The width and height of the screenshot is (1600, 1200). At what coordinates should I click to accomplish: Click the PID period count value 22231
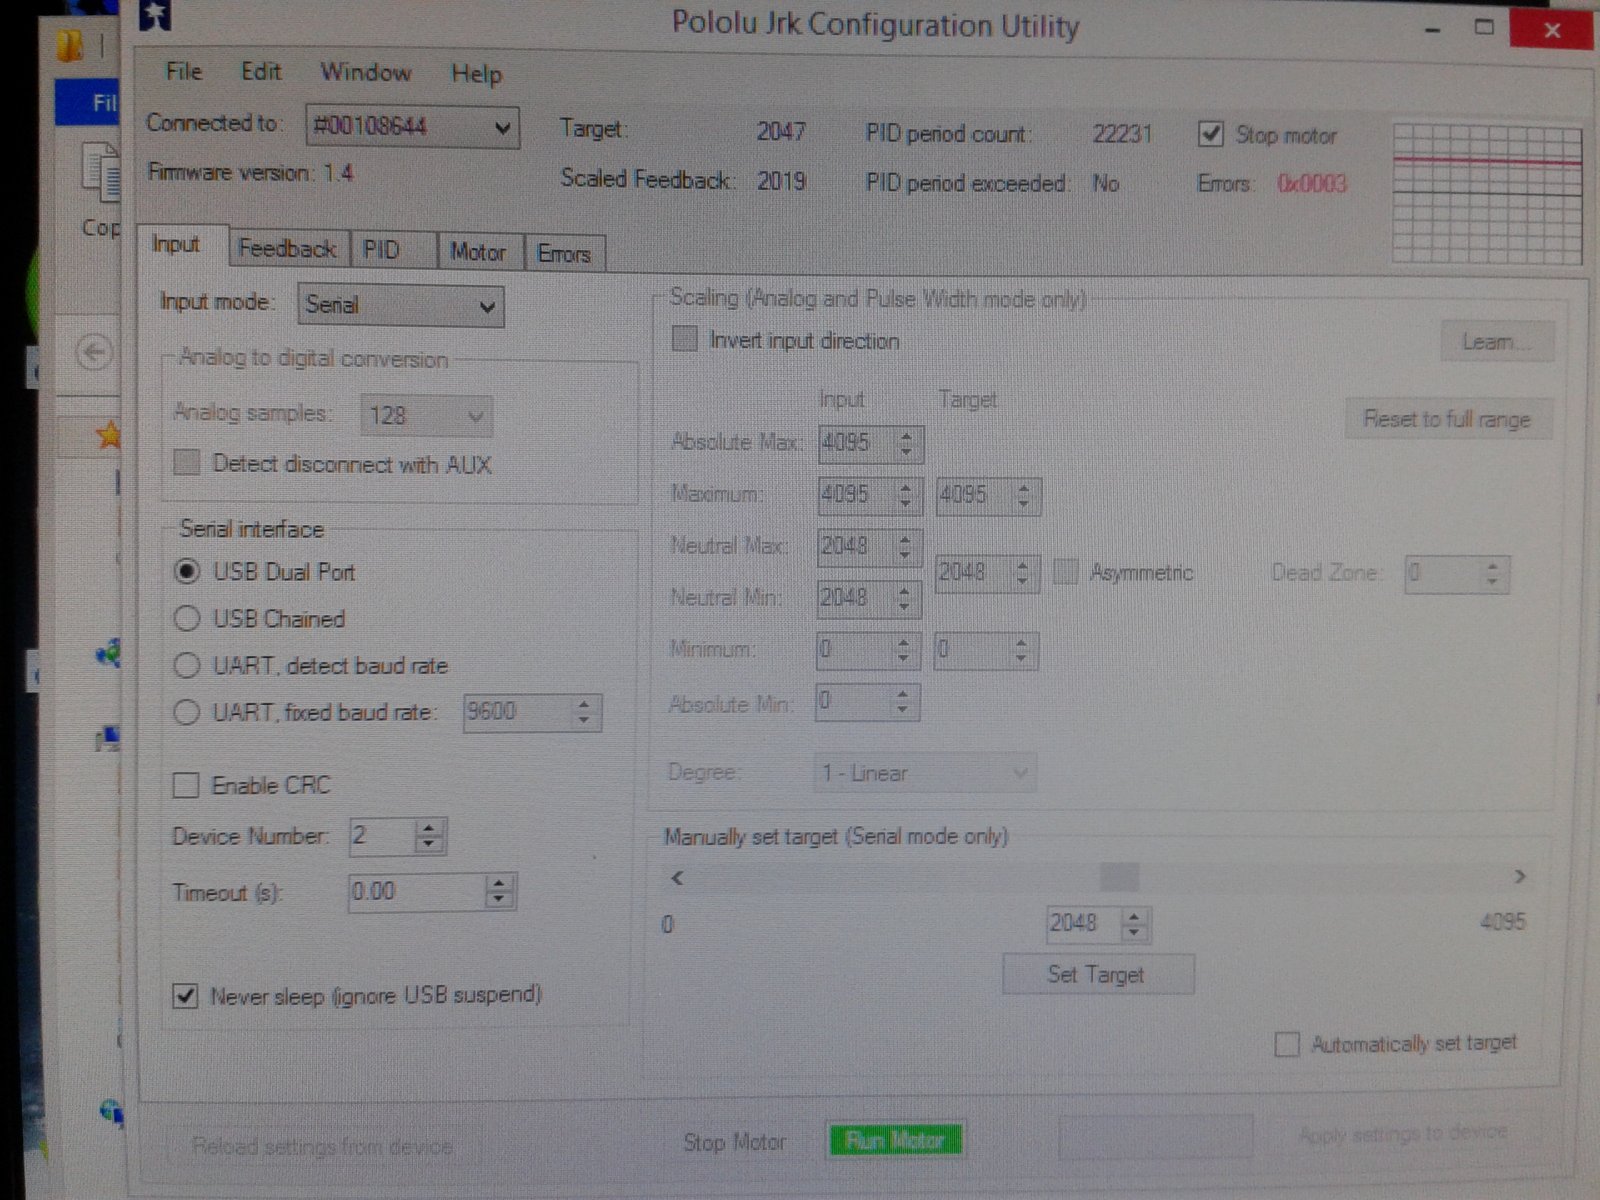[1122, 134]
